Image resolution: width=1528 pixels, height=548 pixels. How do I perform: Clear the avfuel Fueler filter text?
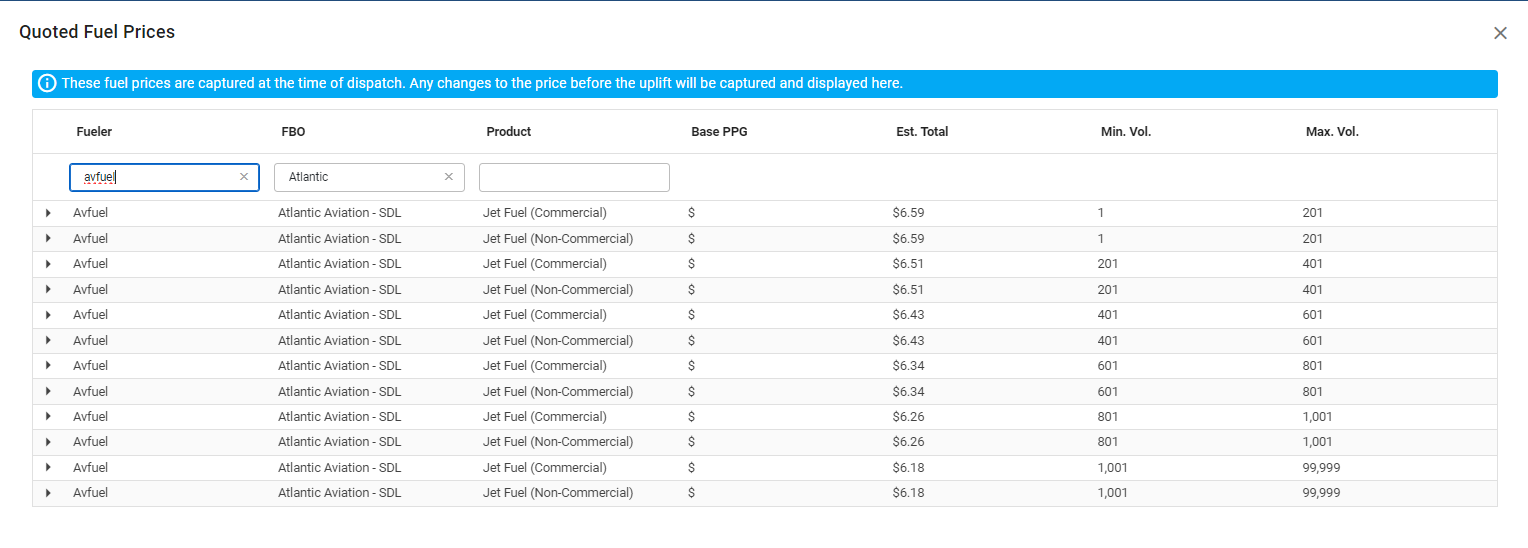pos(244,177)
